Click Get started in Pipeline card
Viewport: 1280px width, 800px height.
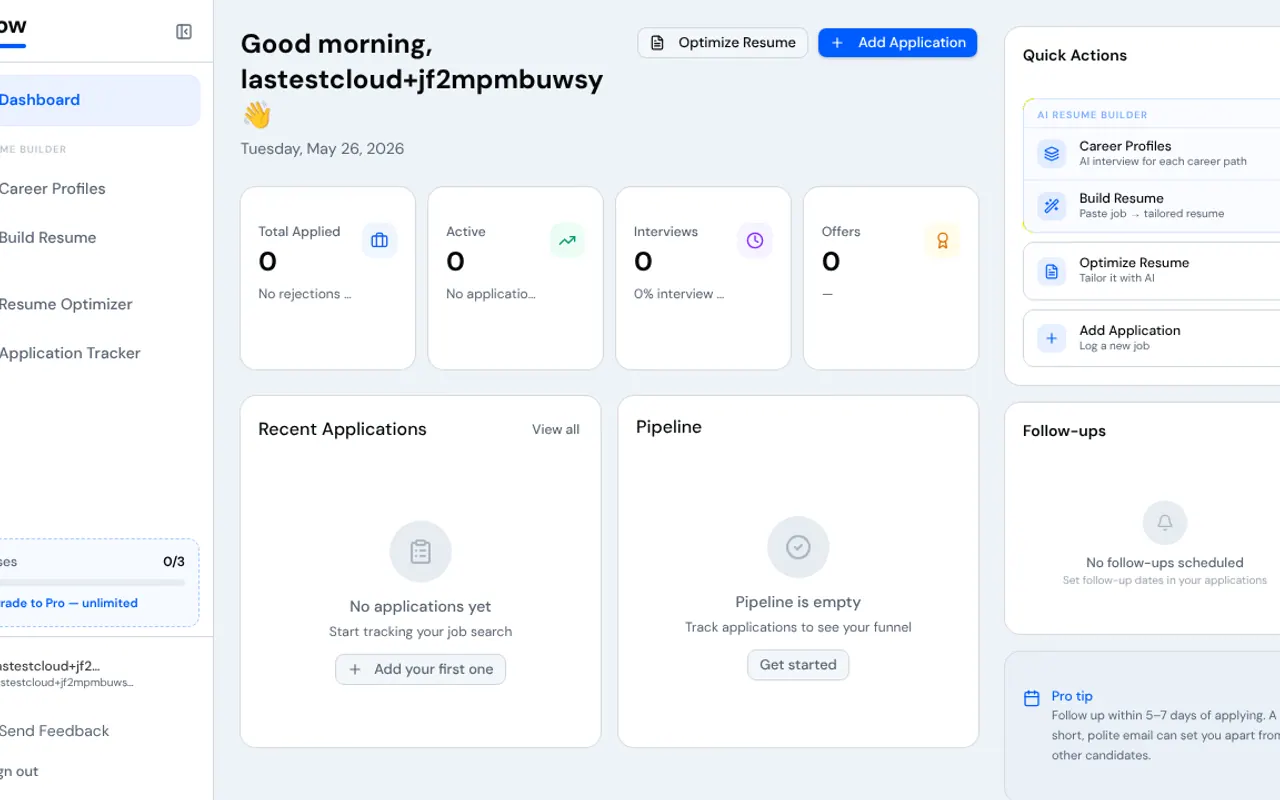pos(798,665)
